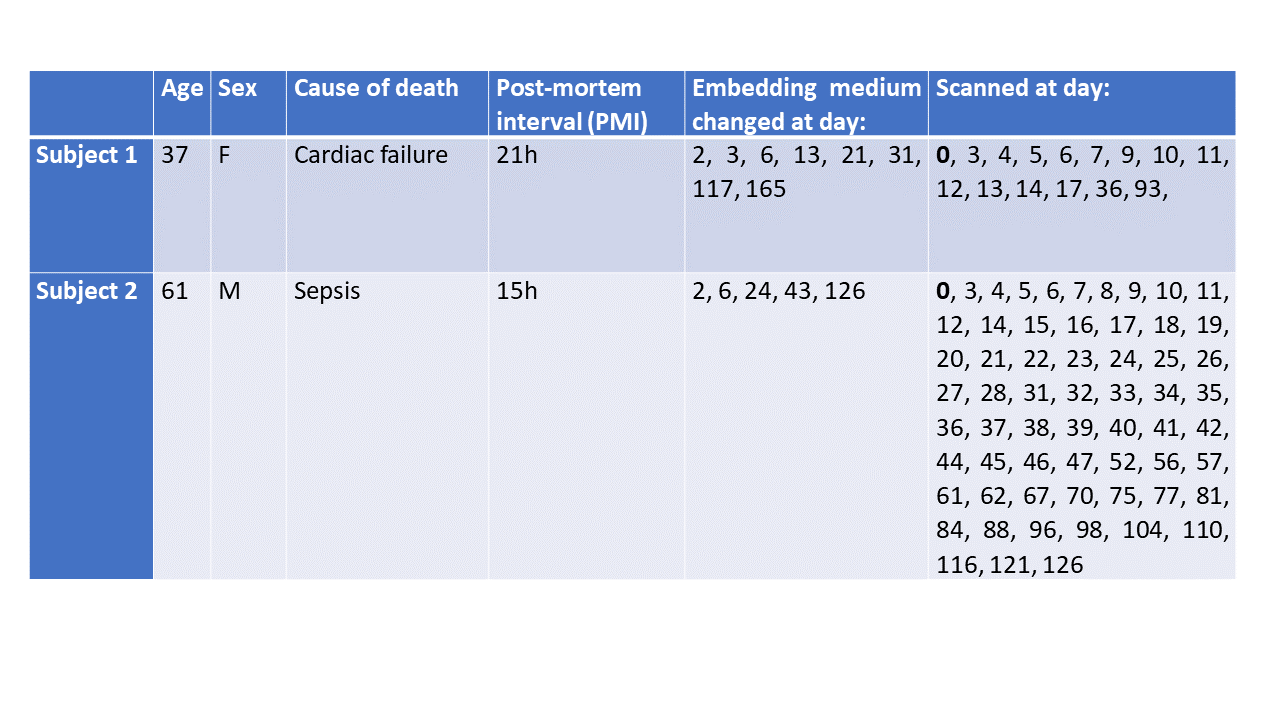
Task: Select the Sex column header
Action: [238, 88]
